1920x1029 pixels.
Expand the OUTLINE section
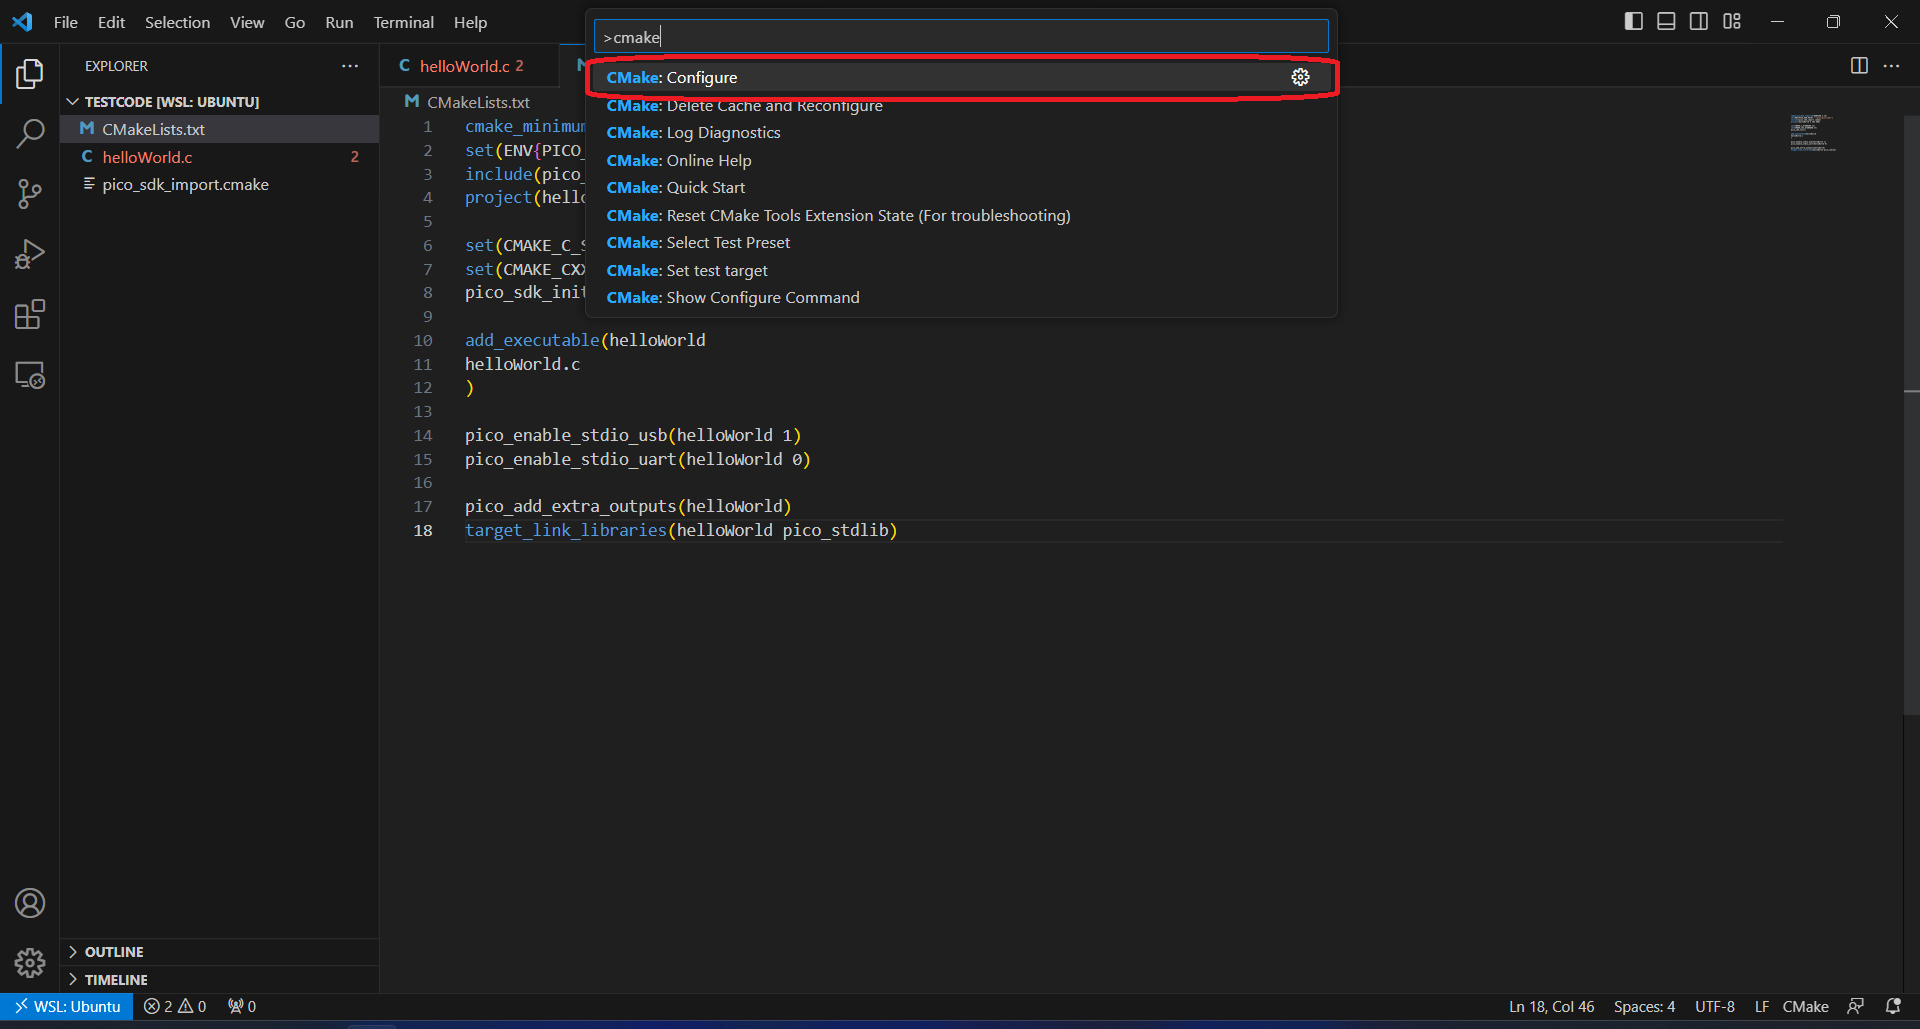(x=114, y=952)
